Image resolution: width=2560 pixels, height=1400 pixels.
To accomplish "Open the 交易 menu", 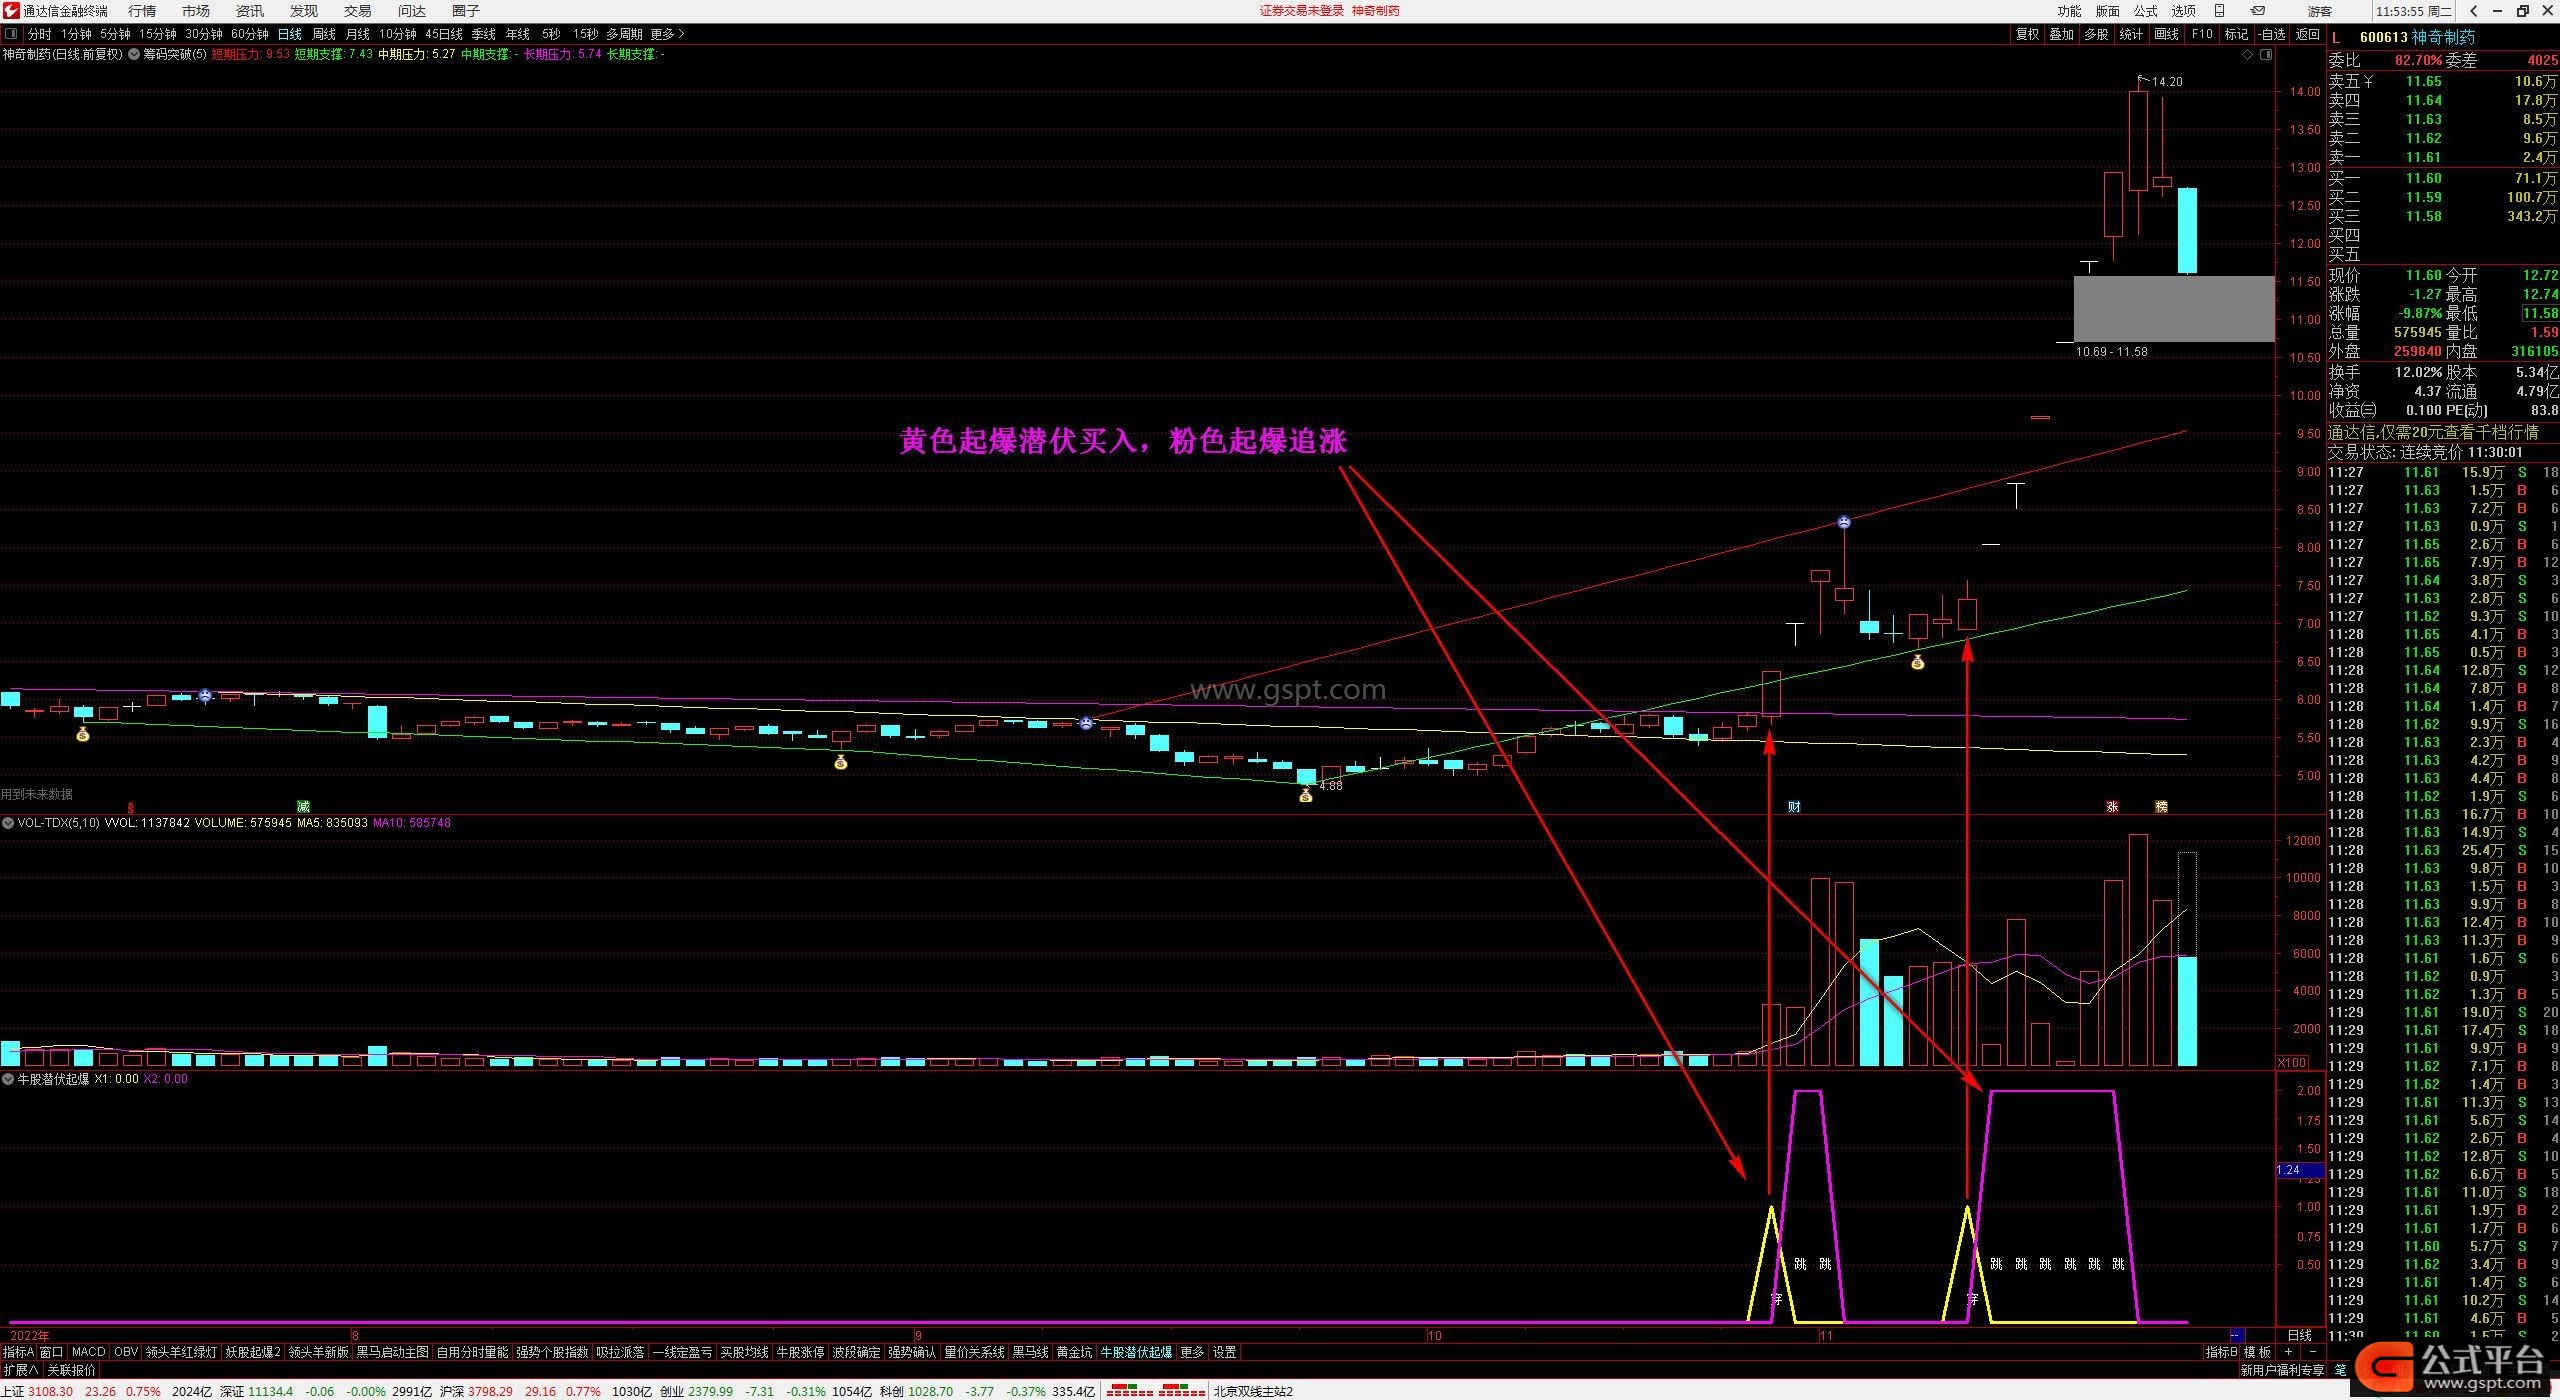I will [x=358, y=11].
